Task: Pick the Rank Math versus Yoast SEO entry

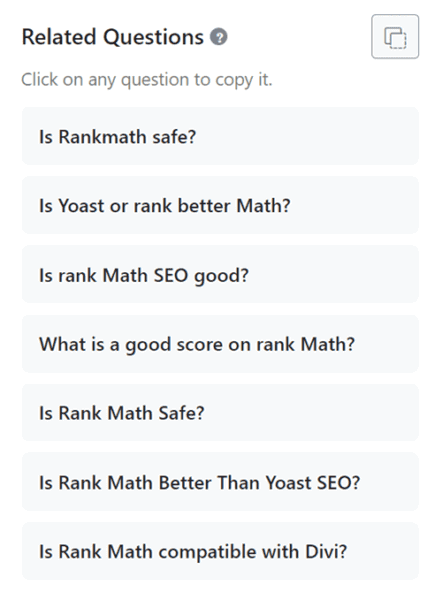Action: click(x=220, y=482)
